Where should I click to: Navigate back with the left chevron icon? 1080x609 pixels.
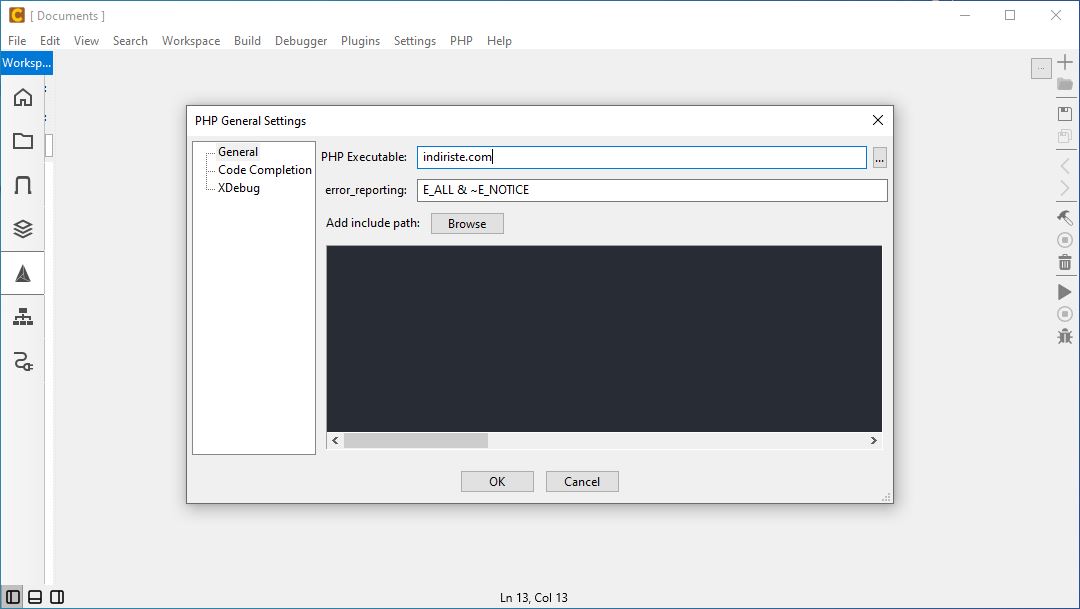tap(1065, 166)
